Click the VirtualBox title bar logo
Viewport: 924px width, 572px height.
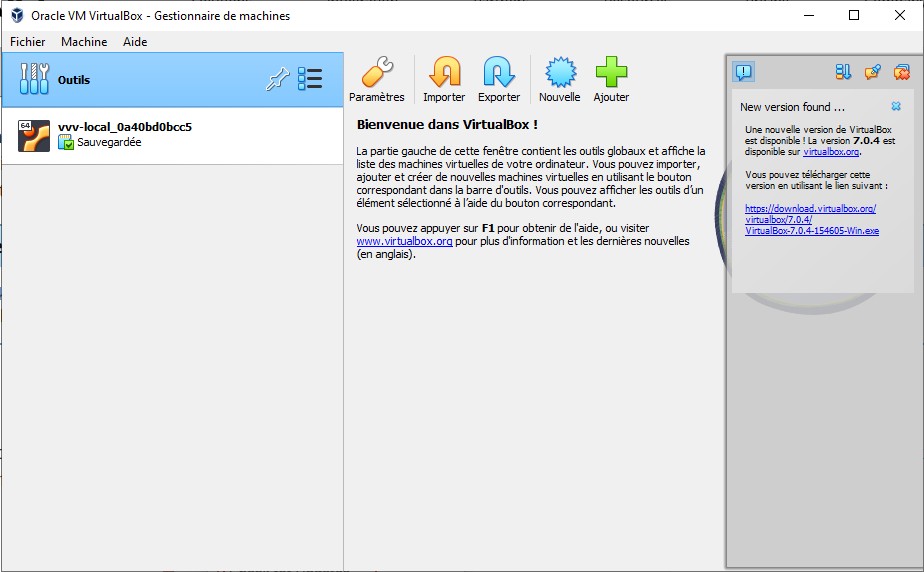click(17, 15)
